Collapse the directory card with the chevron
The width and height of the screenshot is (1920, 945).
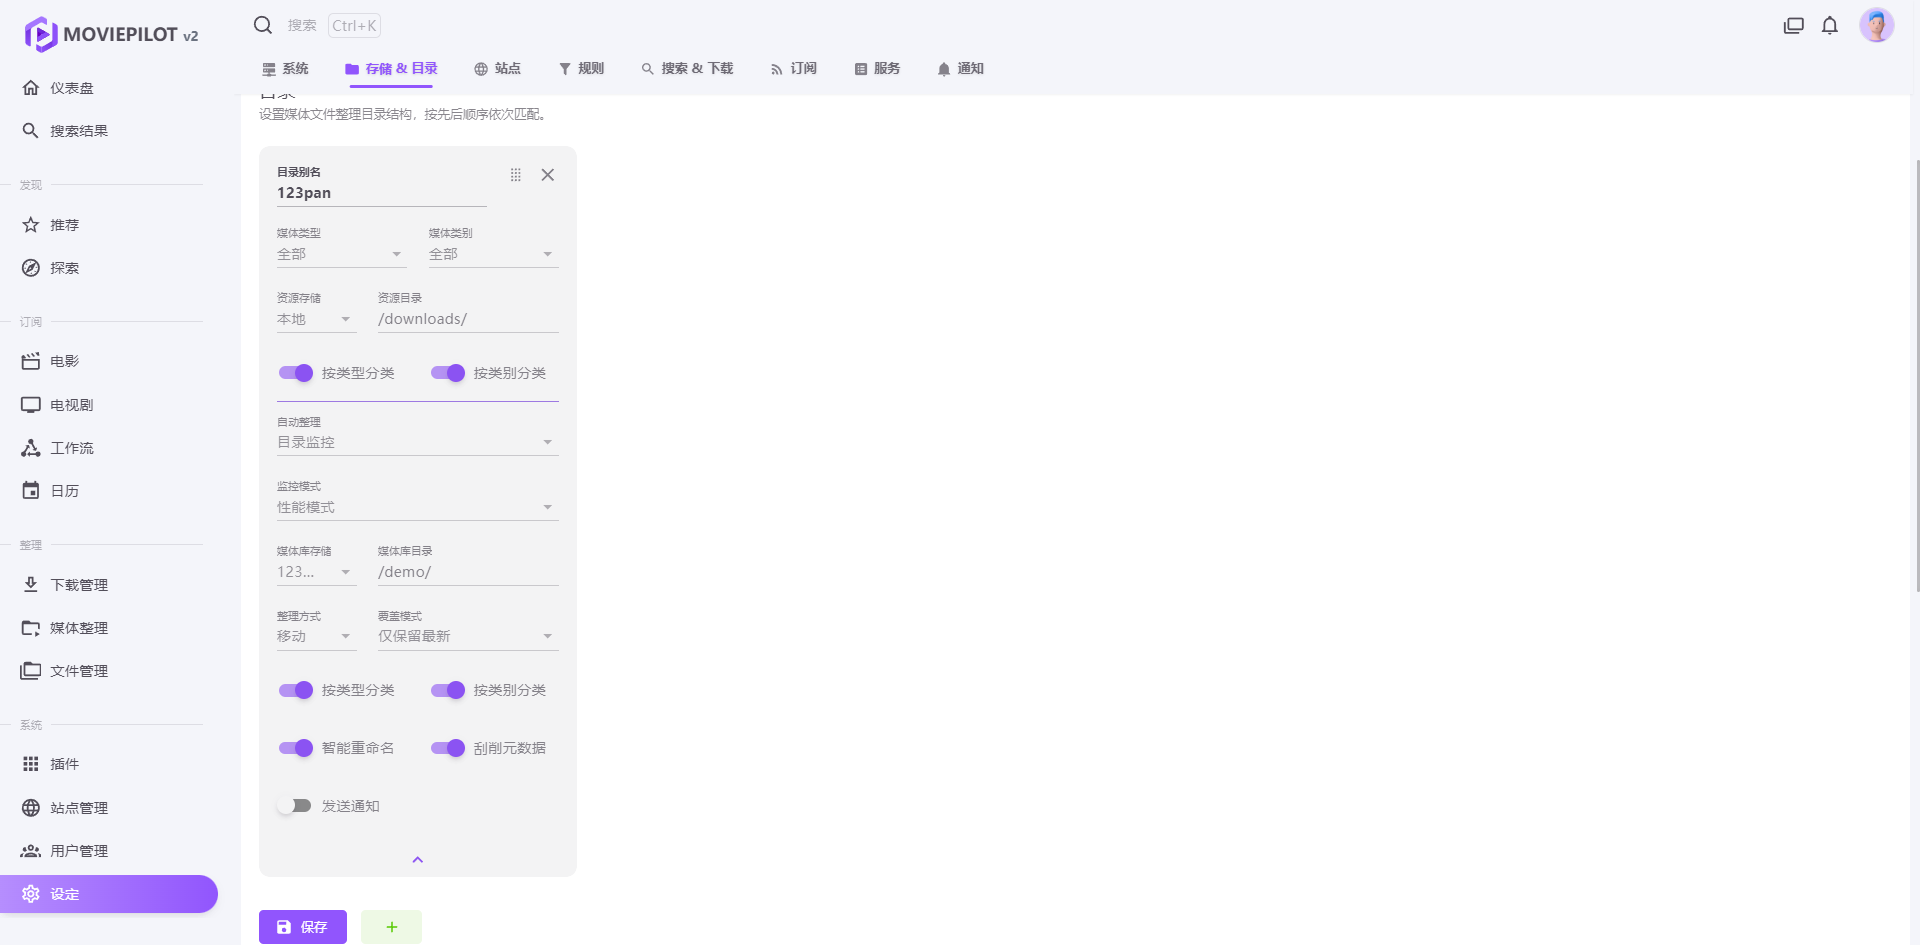(x=418, y=860)
